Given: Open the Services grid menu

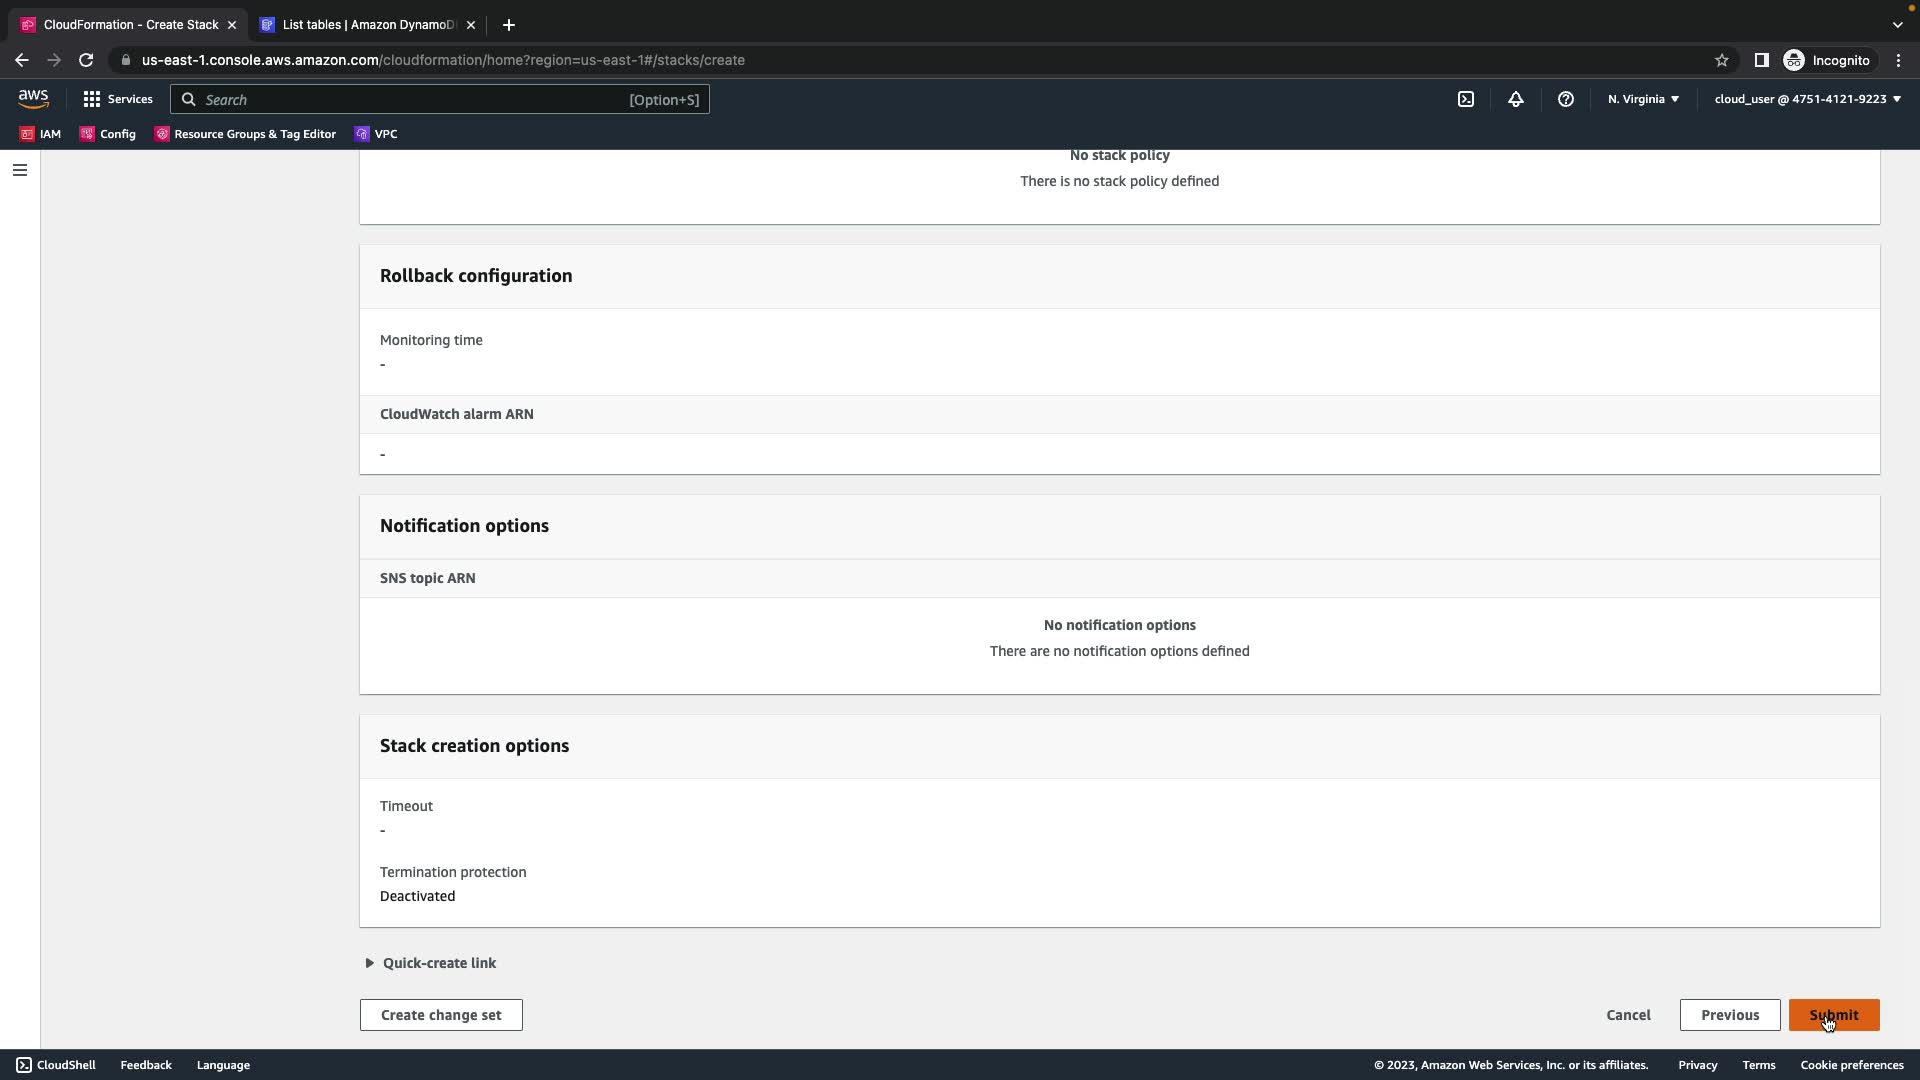Looking at the screenshot, I should click(x=118, y=99).
